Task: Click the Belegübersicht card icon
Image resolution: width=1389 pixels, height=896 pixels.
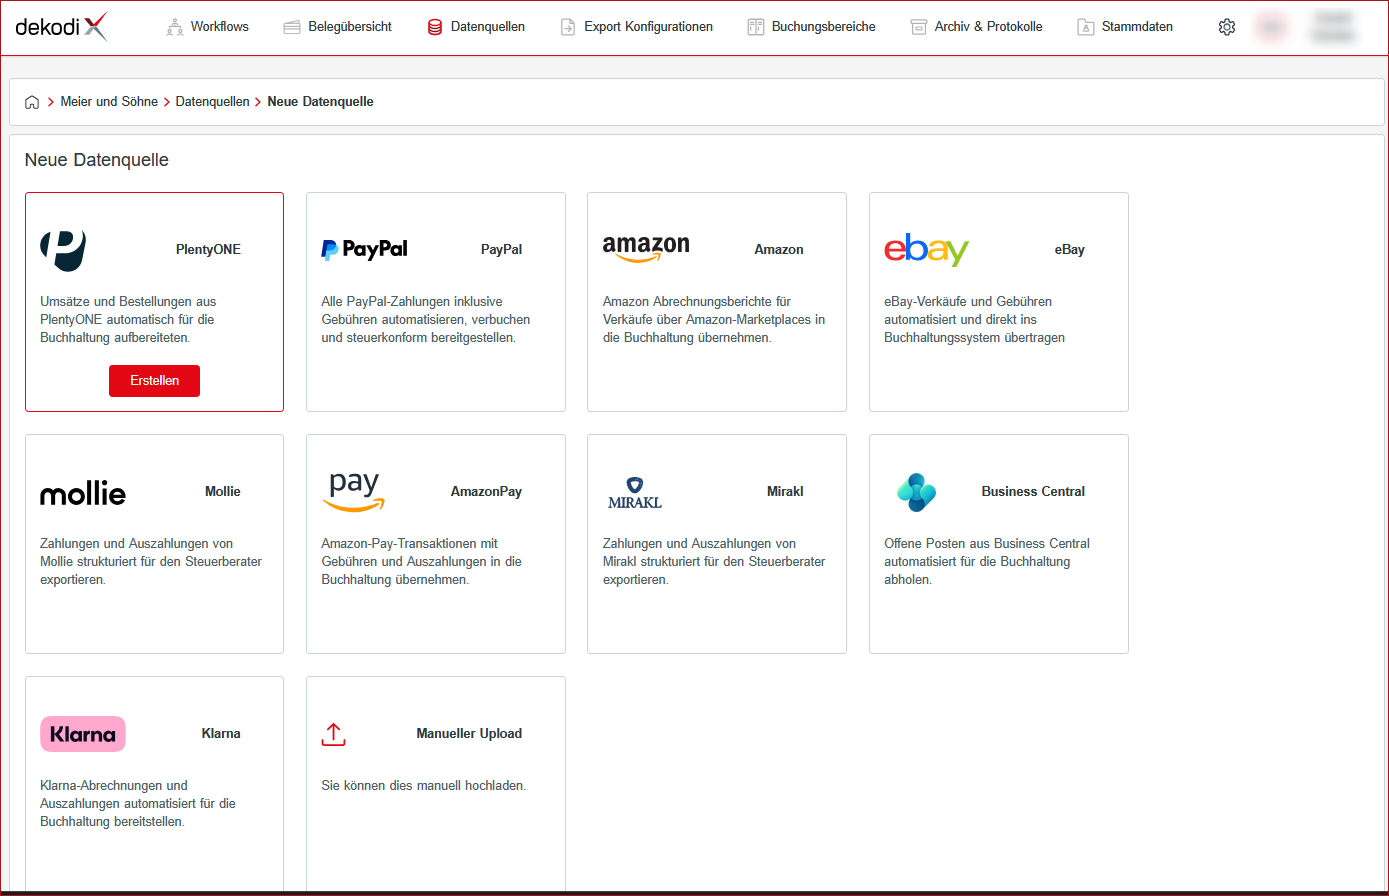Action: 292,27
